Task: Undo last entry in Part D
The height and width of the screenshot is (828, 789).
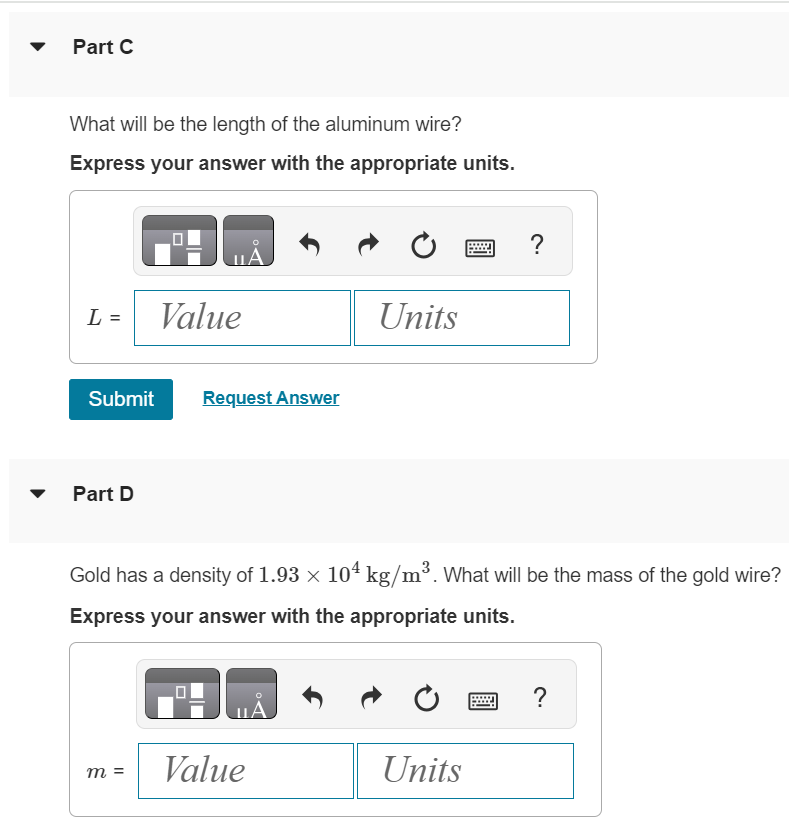Action: tap(313, 698)
